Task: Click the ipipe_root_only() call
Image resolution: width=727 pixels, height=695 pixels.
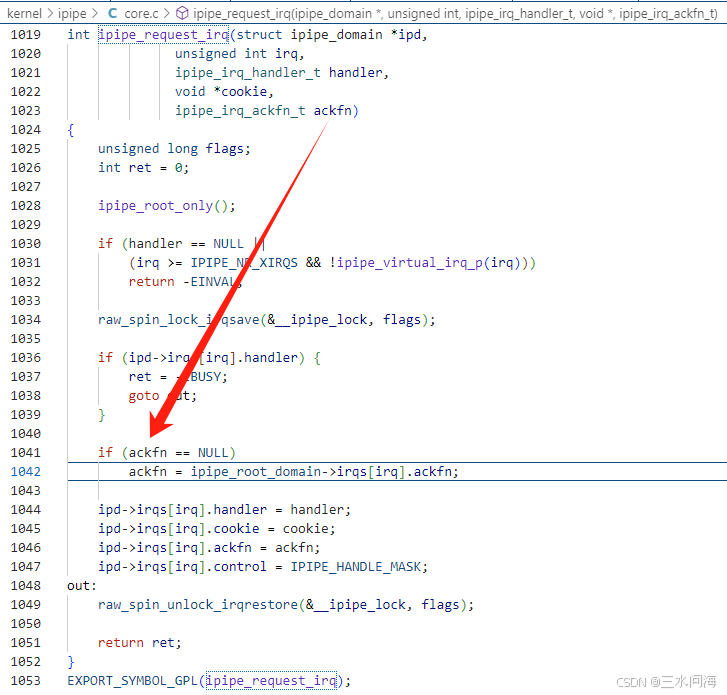Action: pyautogui.click(x=166, y=206)
